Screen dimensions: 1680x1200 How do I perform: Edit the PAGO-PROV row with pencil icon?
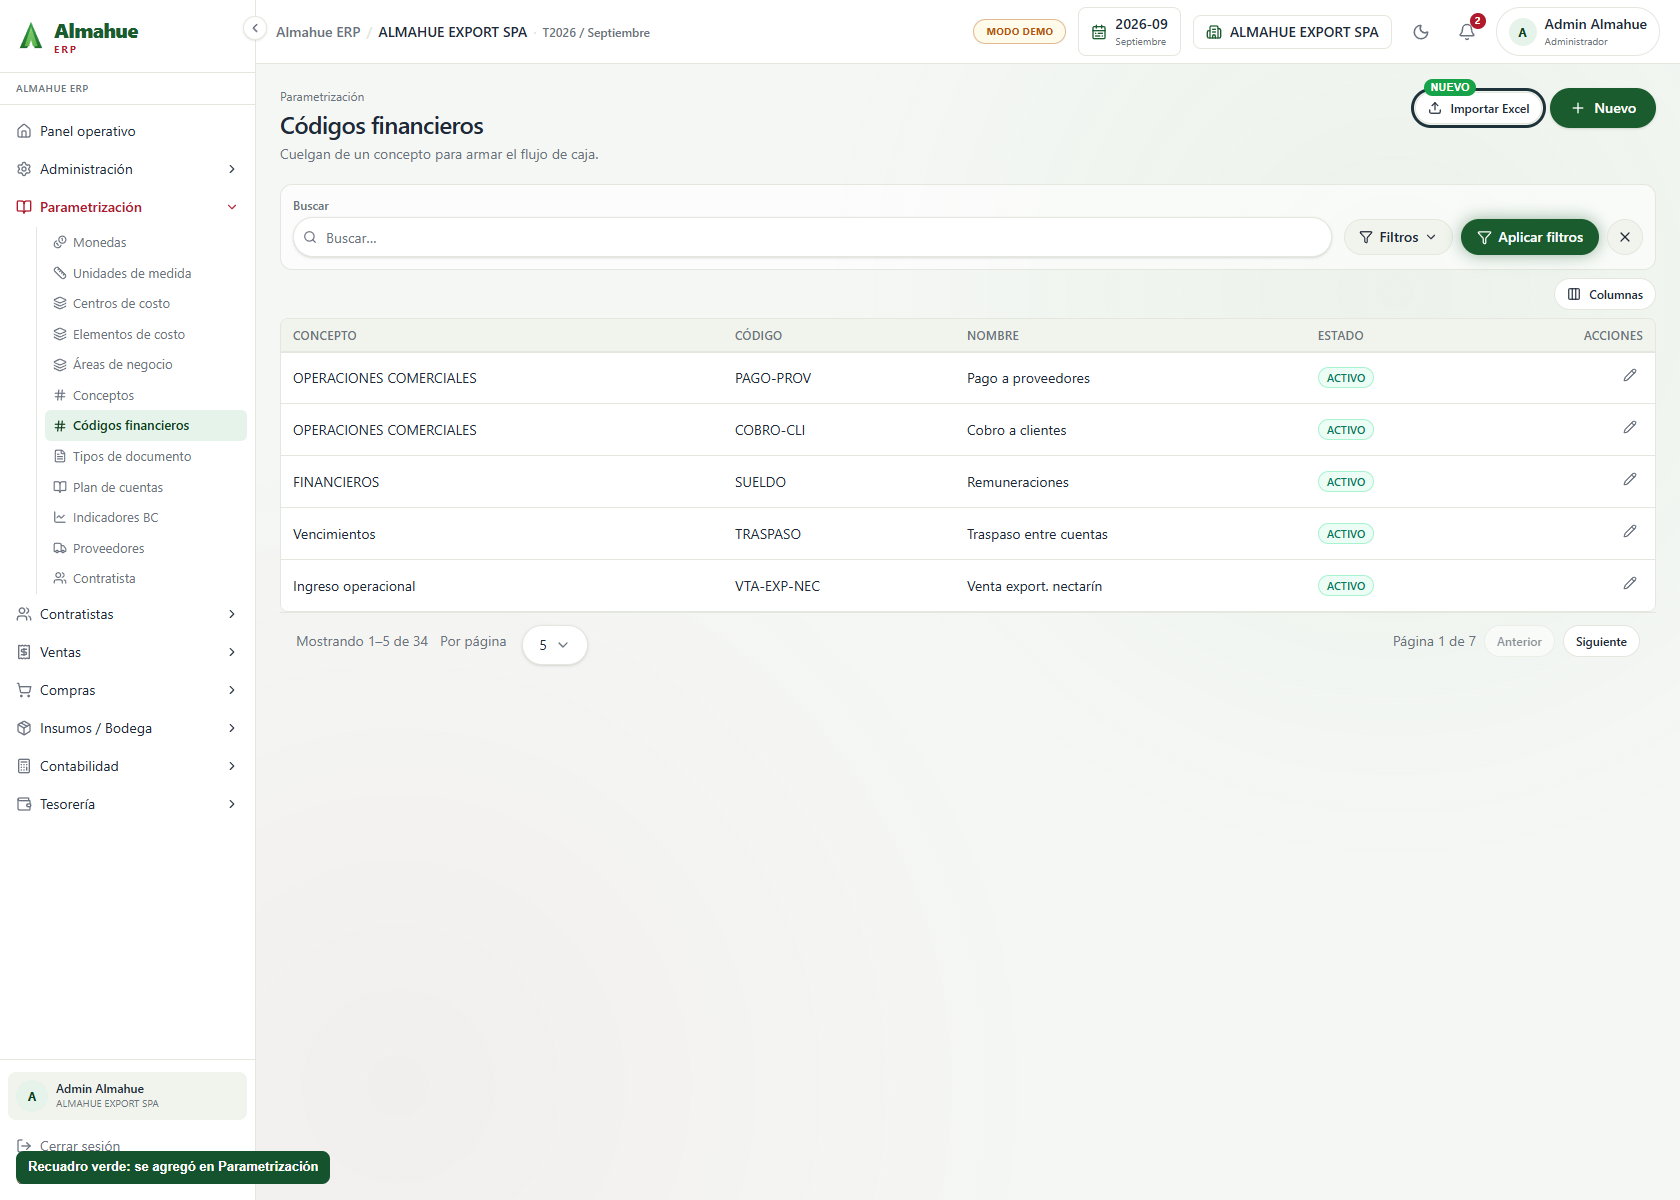pos(1629,376)
